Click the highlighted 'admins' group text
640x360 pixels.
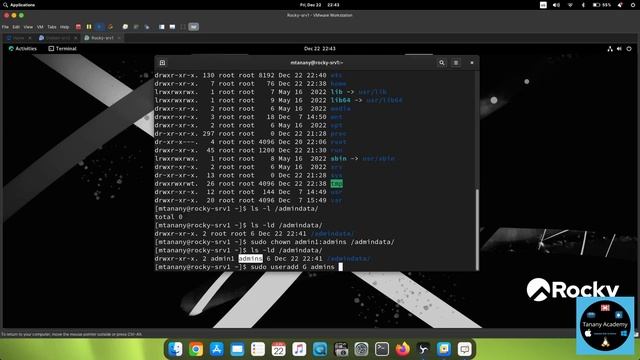[x=250, y=259]
